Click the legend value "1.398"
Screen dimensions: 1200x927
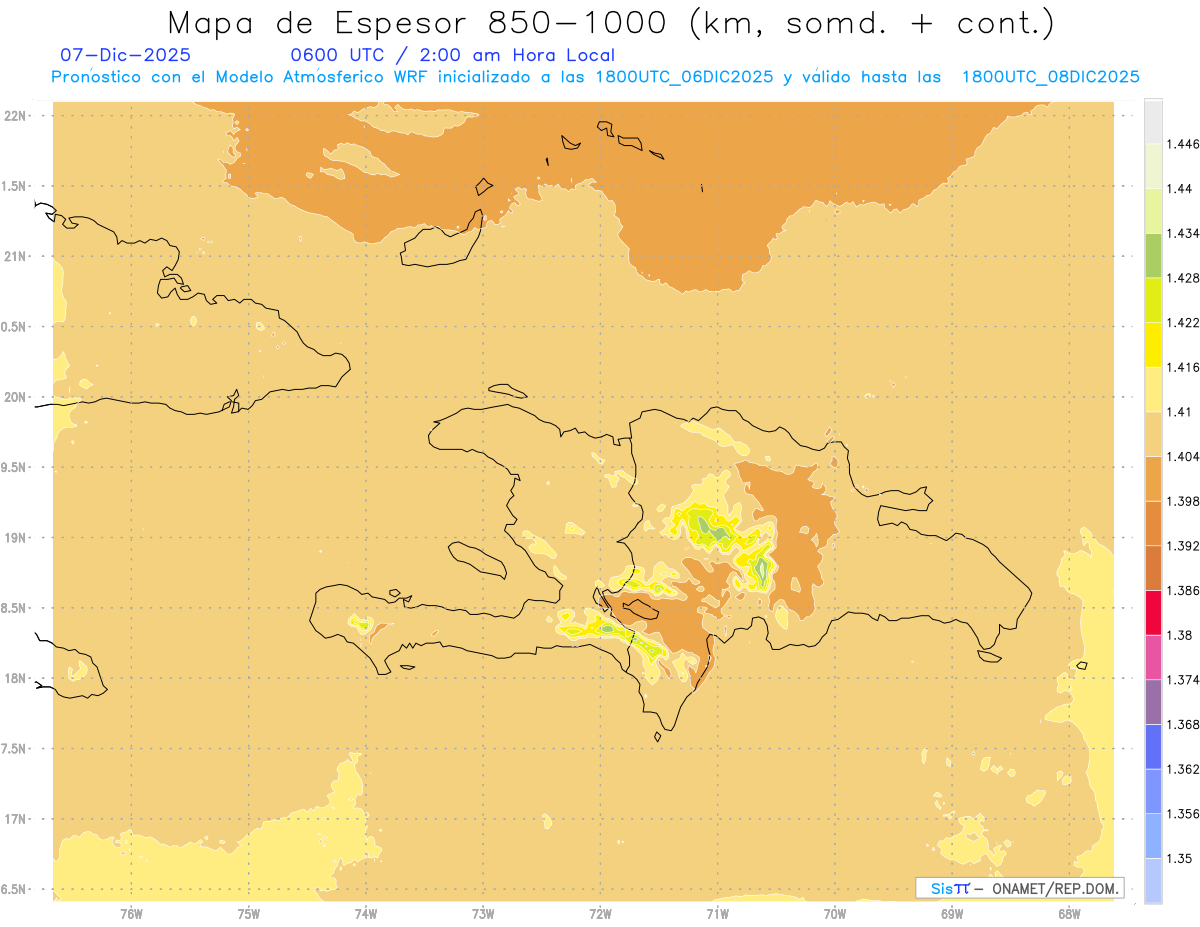1183,501
